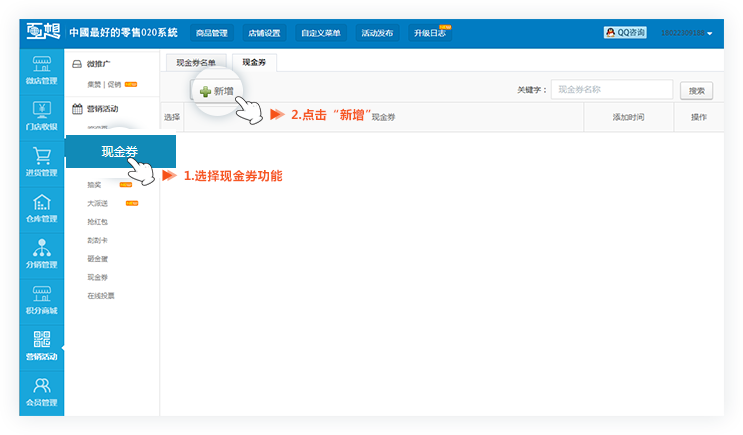Select the 现金券 tab
743x435 pixels.
[254, 63]
